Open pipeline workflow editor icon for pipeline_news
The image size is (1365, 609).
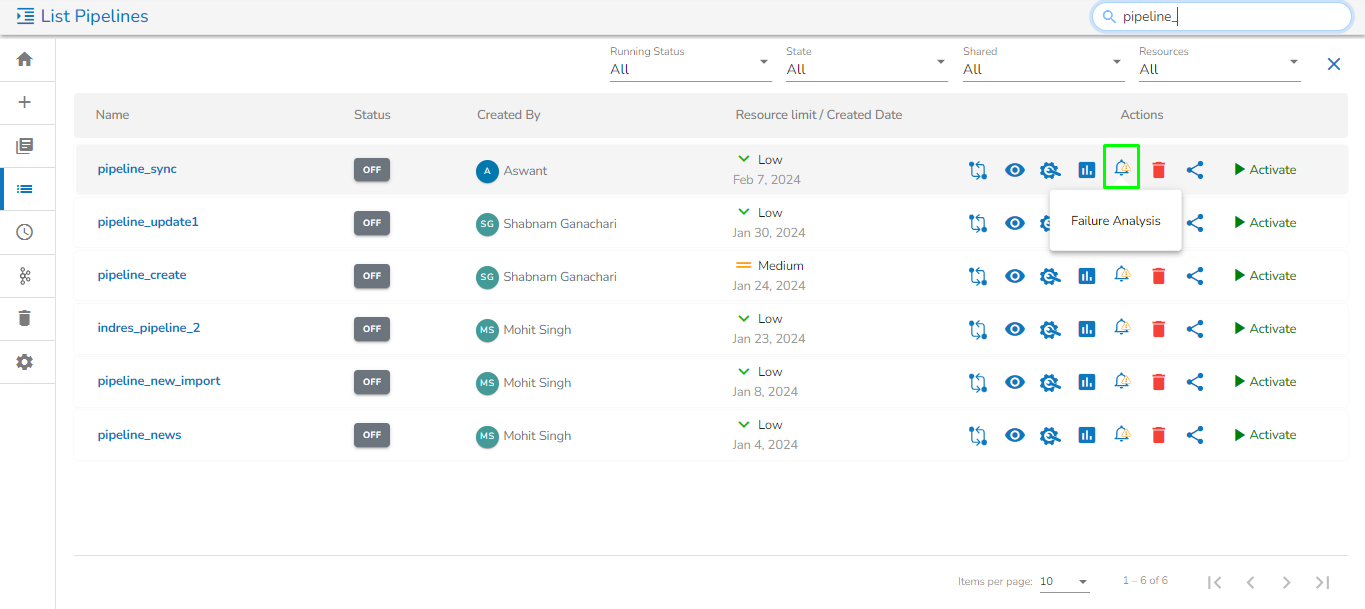pyautogui.click(x=977, y=435)
